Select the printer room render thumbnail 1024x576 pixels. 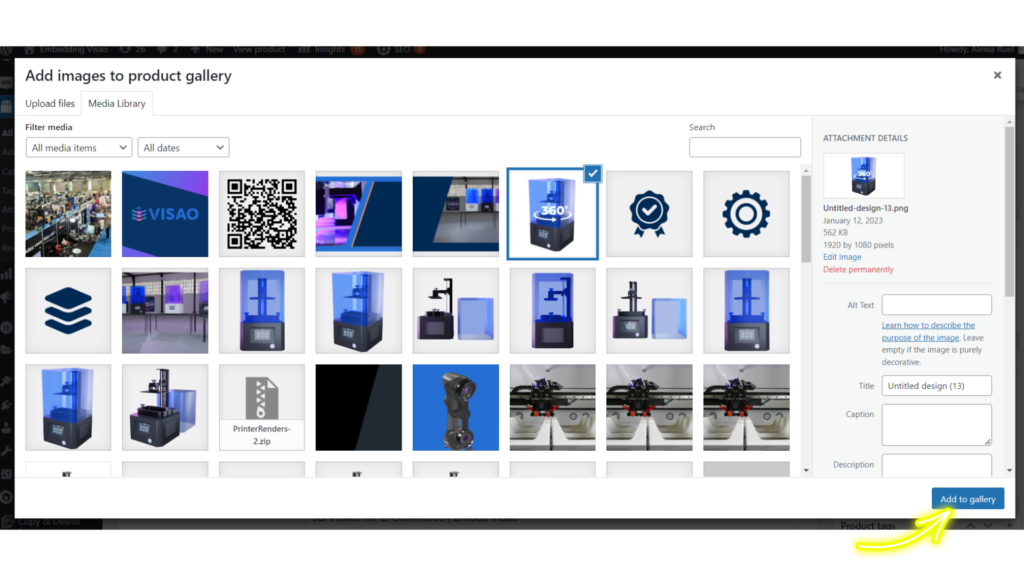[x=165, y=310]
